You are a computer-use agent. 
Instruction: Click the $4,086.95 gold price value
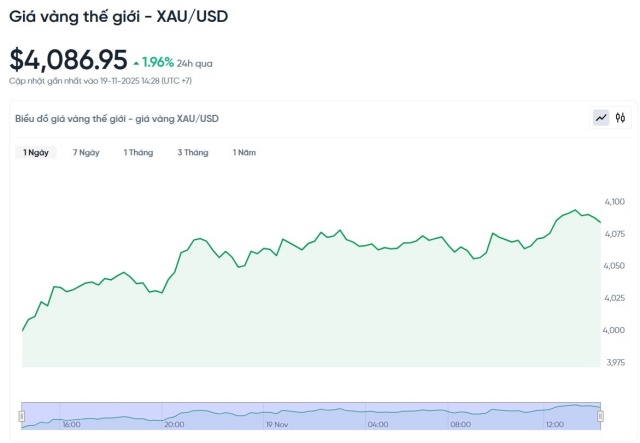(x=69, y=60)
